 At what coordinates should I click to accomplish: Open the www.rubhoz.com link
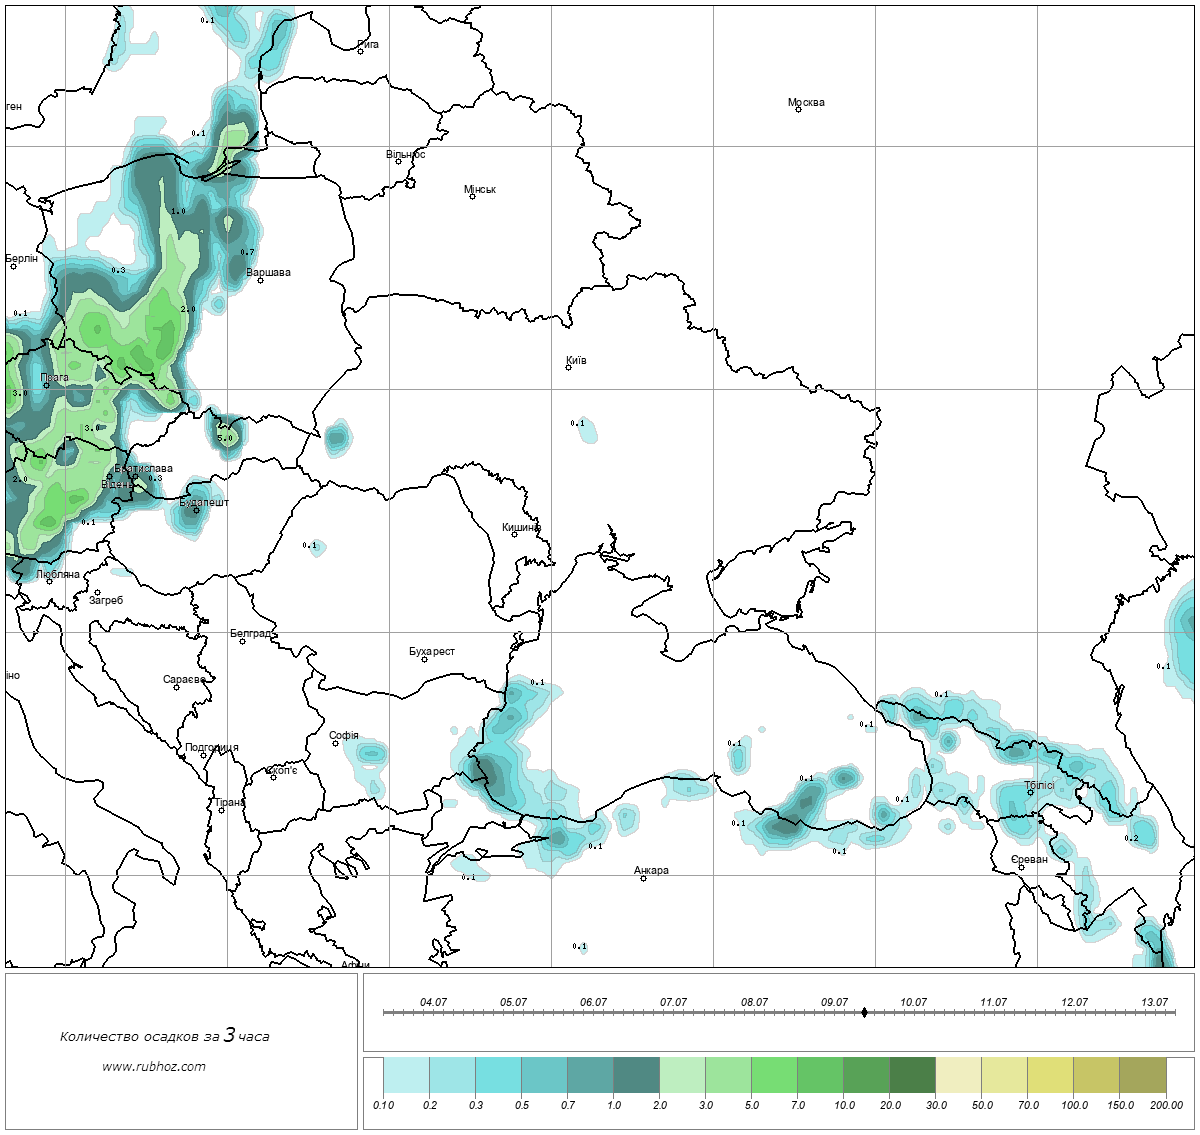tap(154, 1066)
